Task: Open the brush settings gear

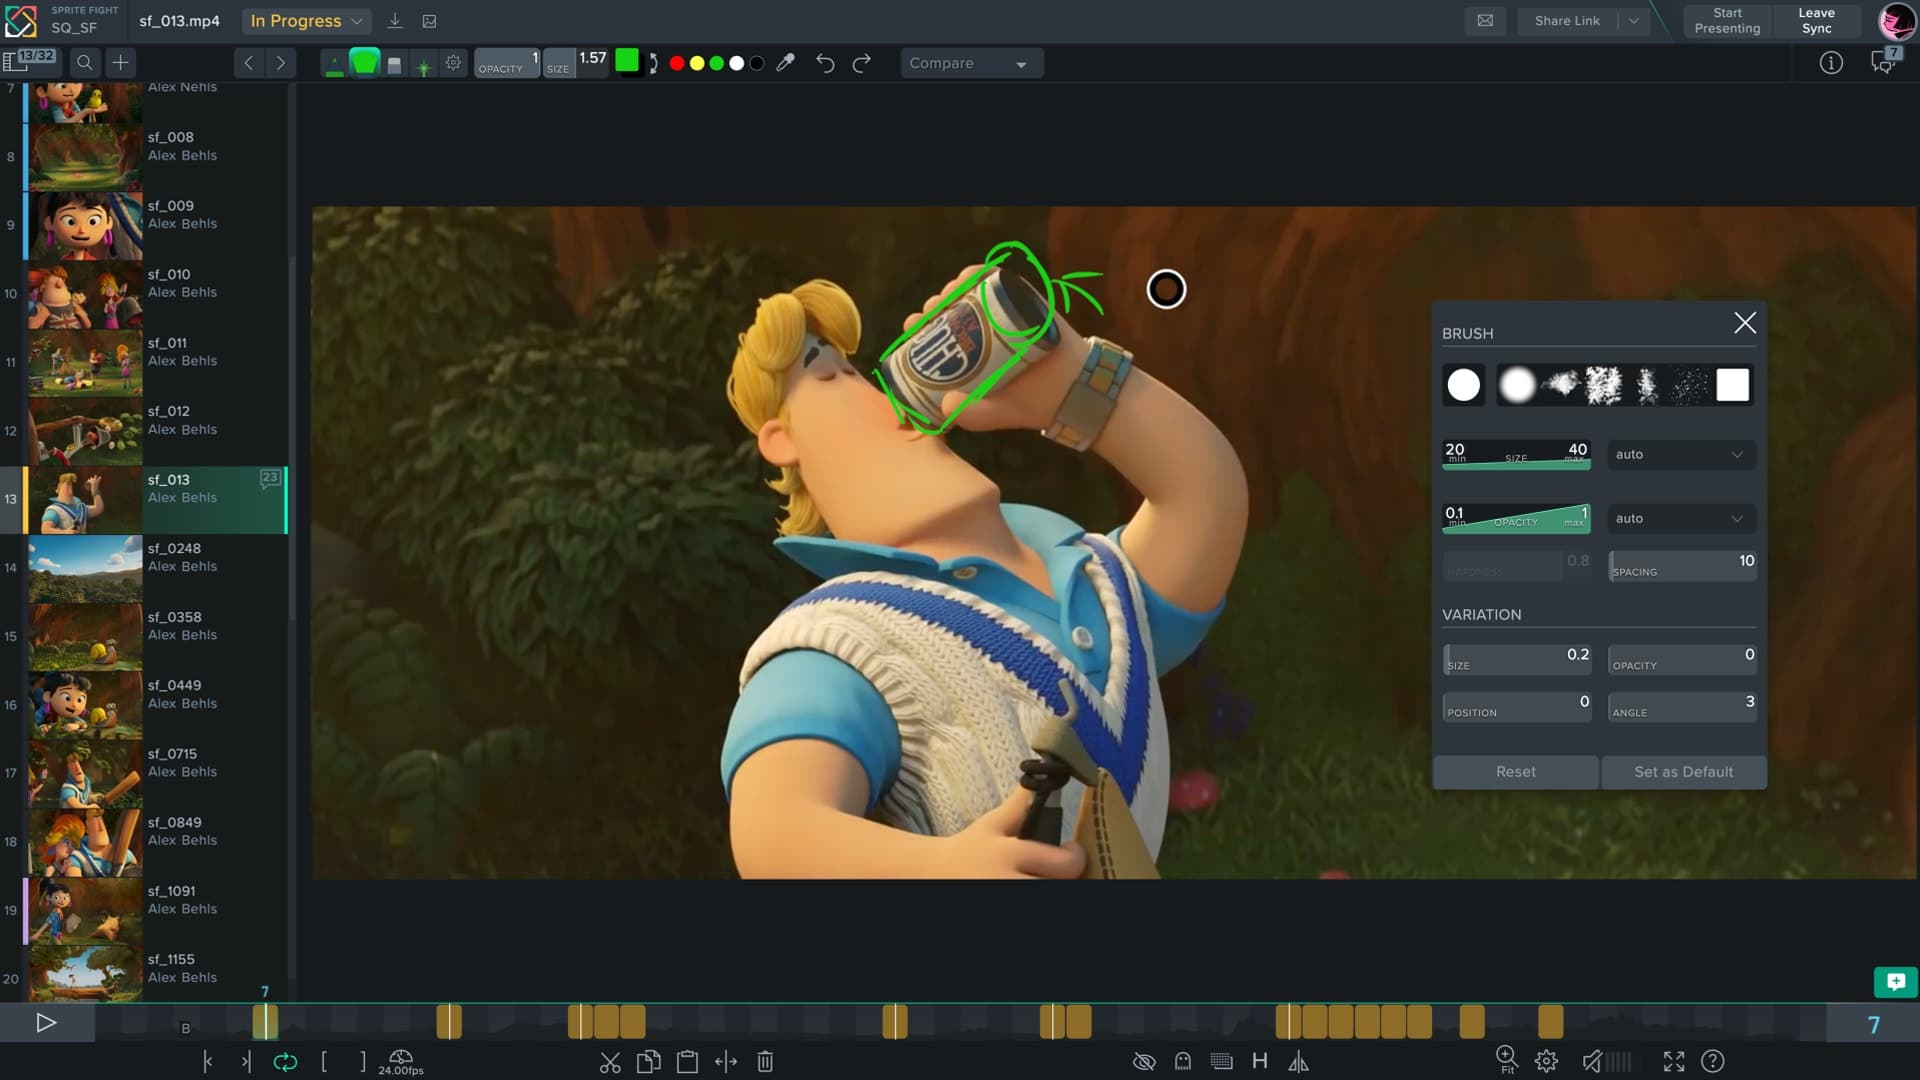Action: click(x=453, y=62)
